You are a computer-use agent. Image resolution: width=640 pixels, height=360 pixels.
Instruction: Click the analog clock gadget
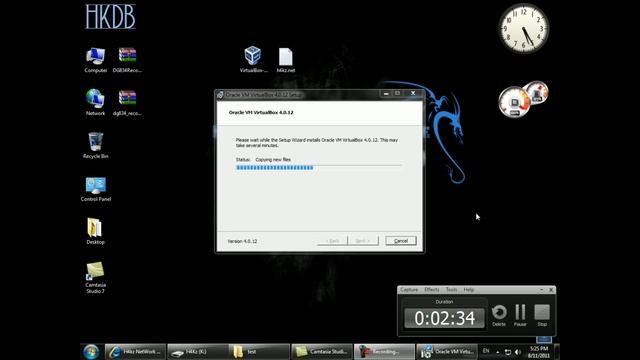524,28
